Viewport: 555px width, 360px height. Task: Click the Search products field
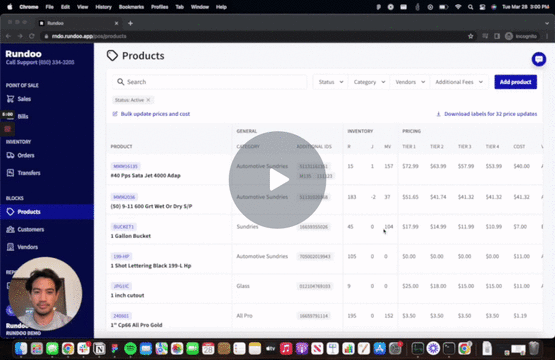tap(210, 82)
